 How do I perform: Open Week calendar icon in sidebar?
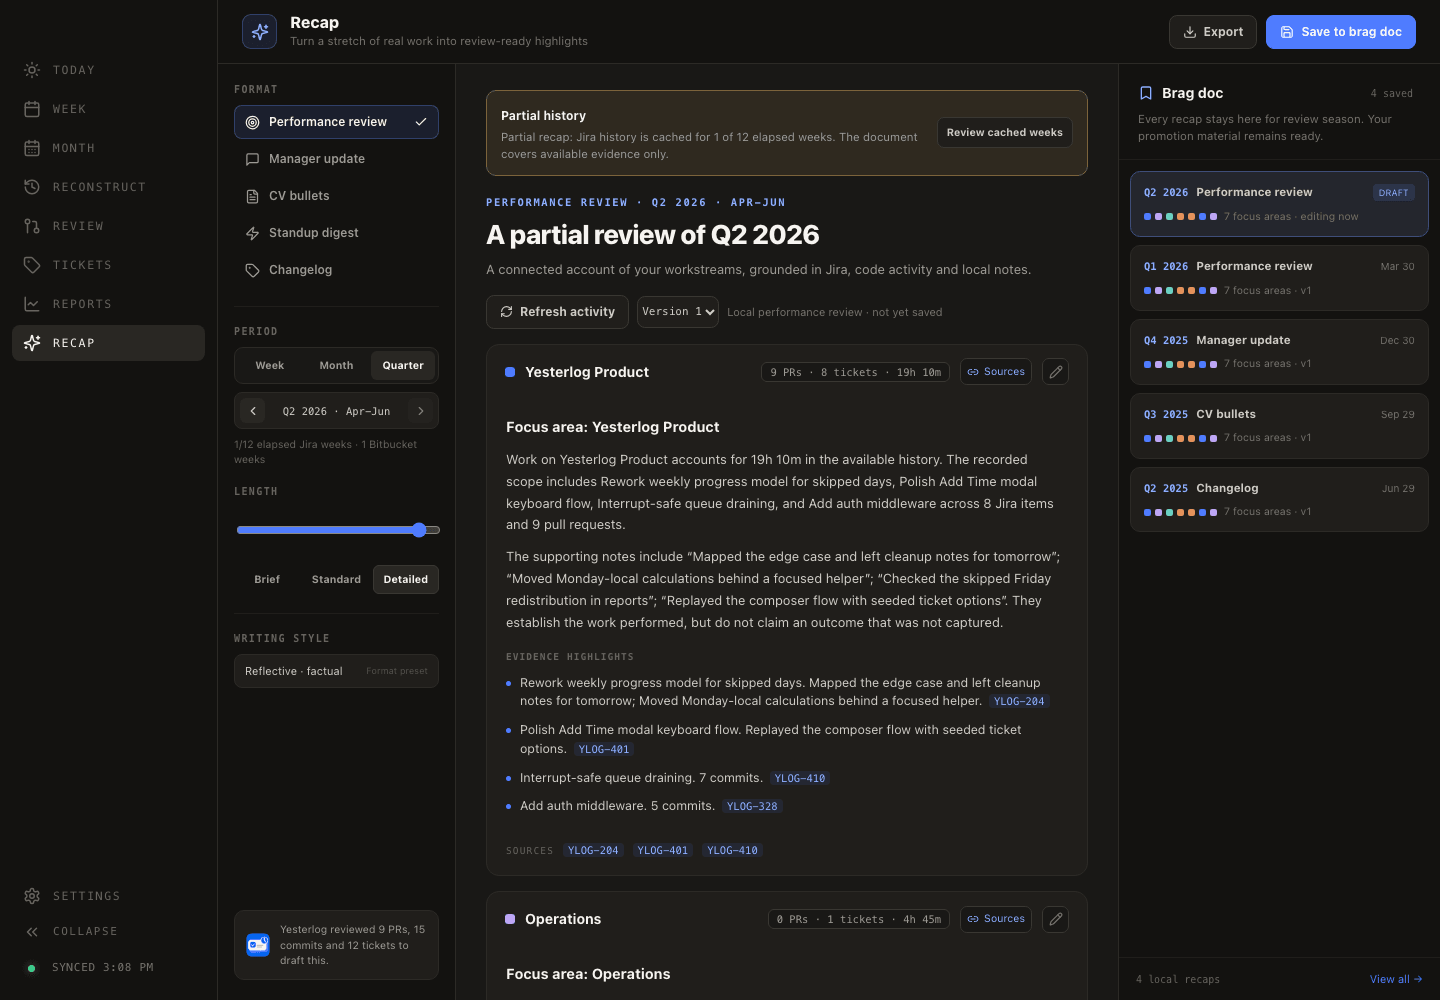point(32,109)
